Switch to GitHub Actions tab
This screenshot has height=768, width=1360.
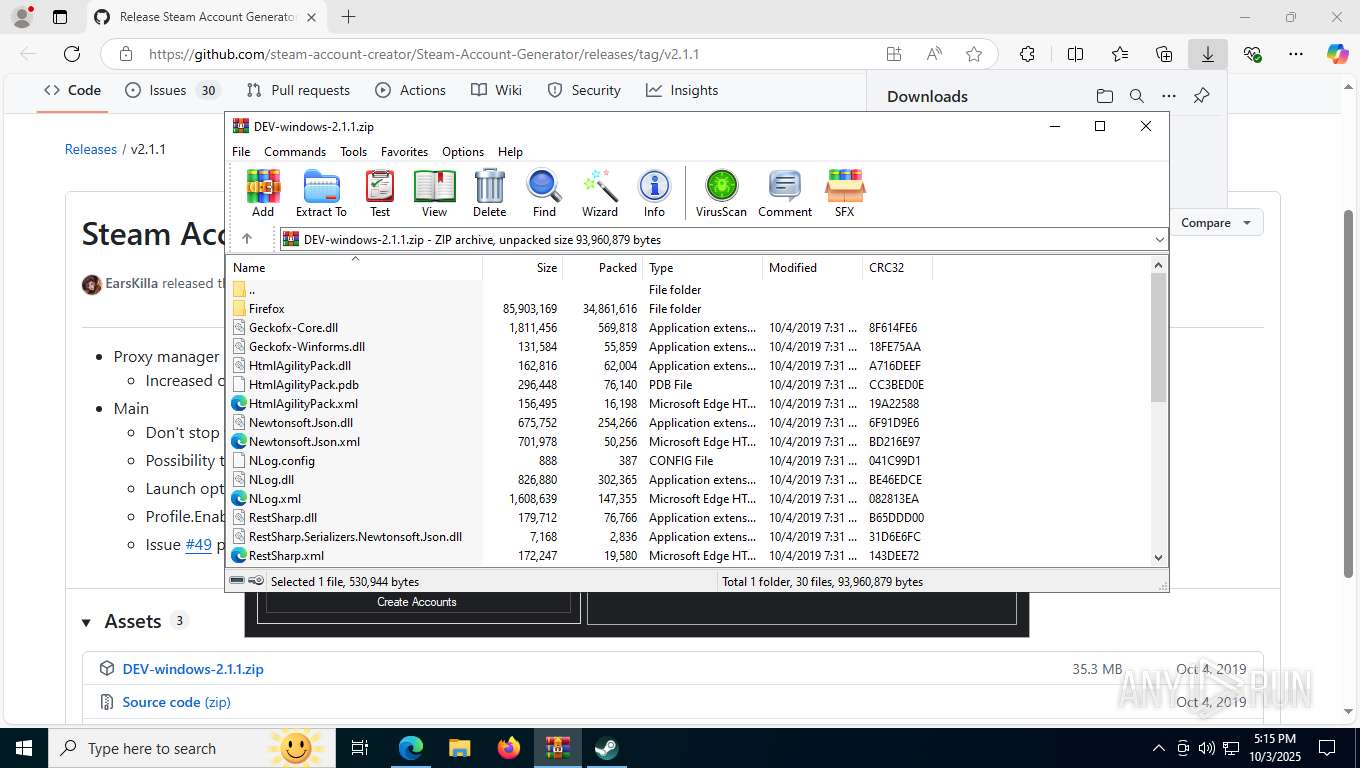[x=410, y=90]
